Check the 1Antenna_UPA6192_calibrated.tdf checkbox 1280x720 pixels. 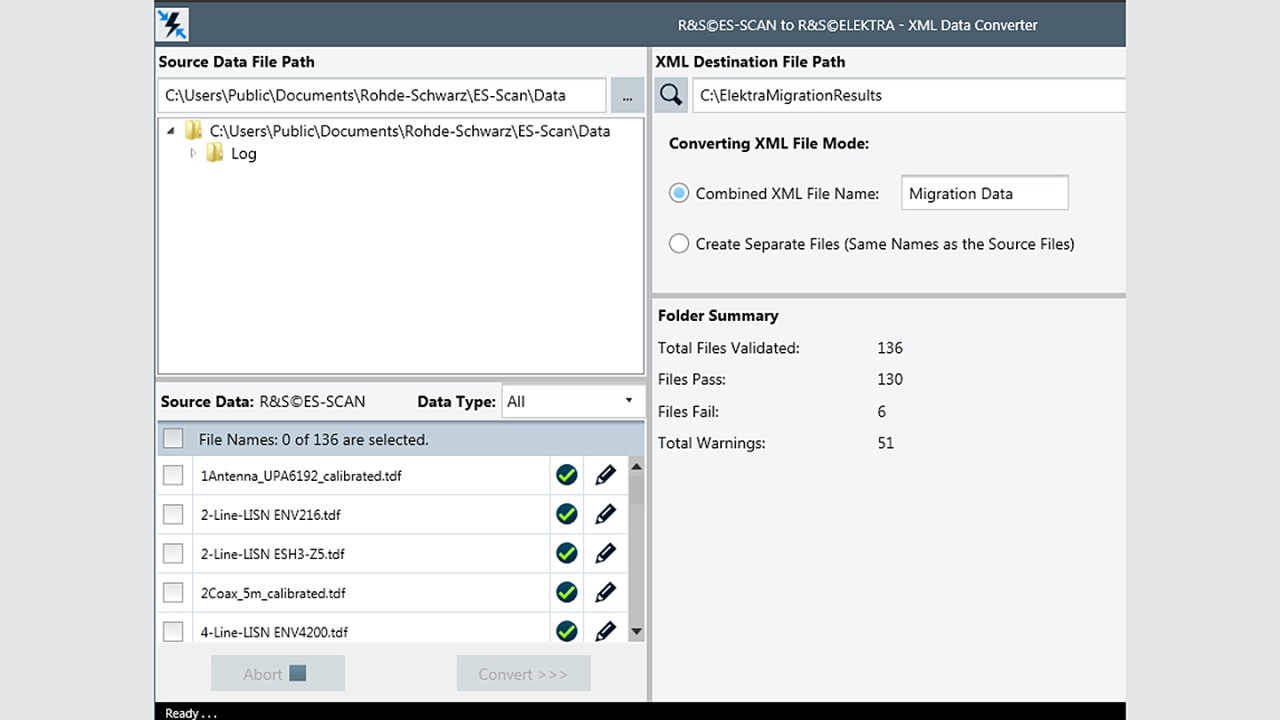tap(173, 475)
